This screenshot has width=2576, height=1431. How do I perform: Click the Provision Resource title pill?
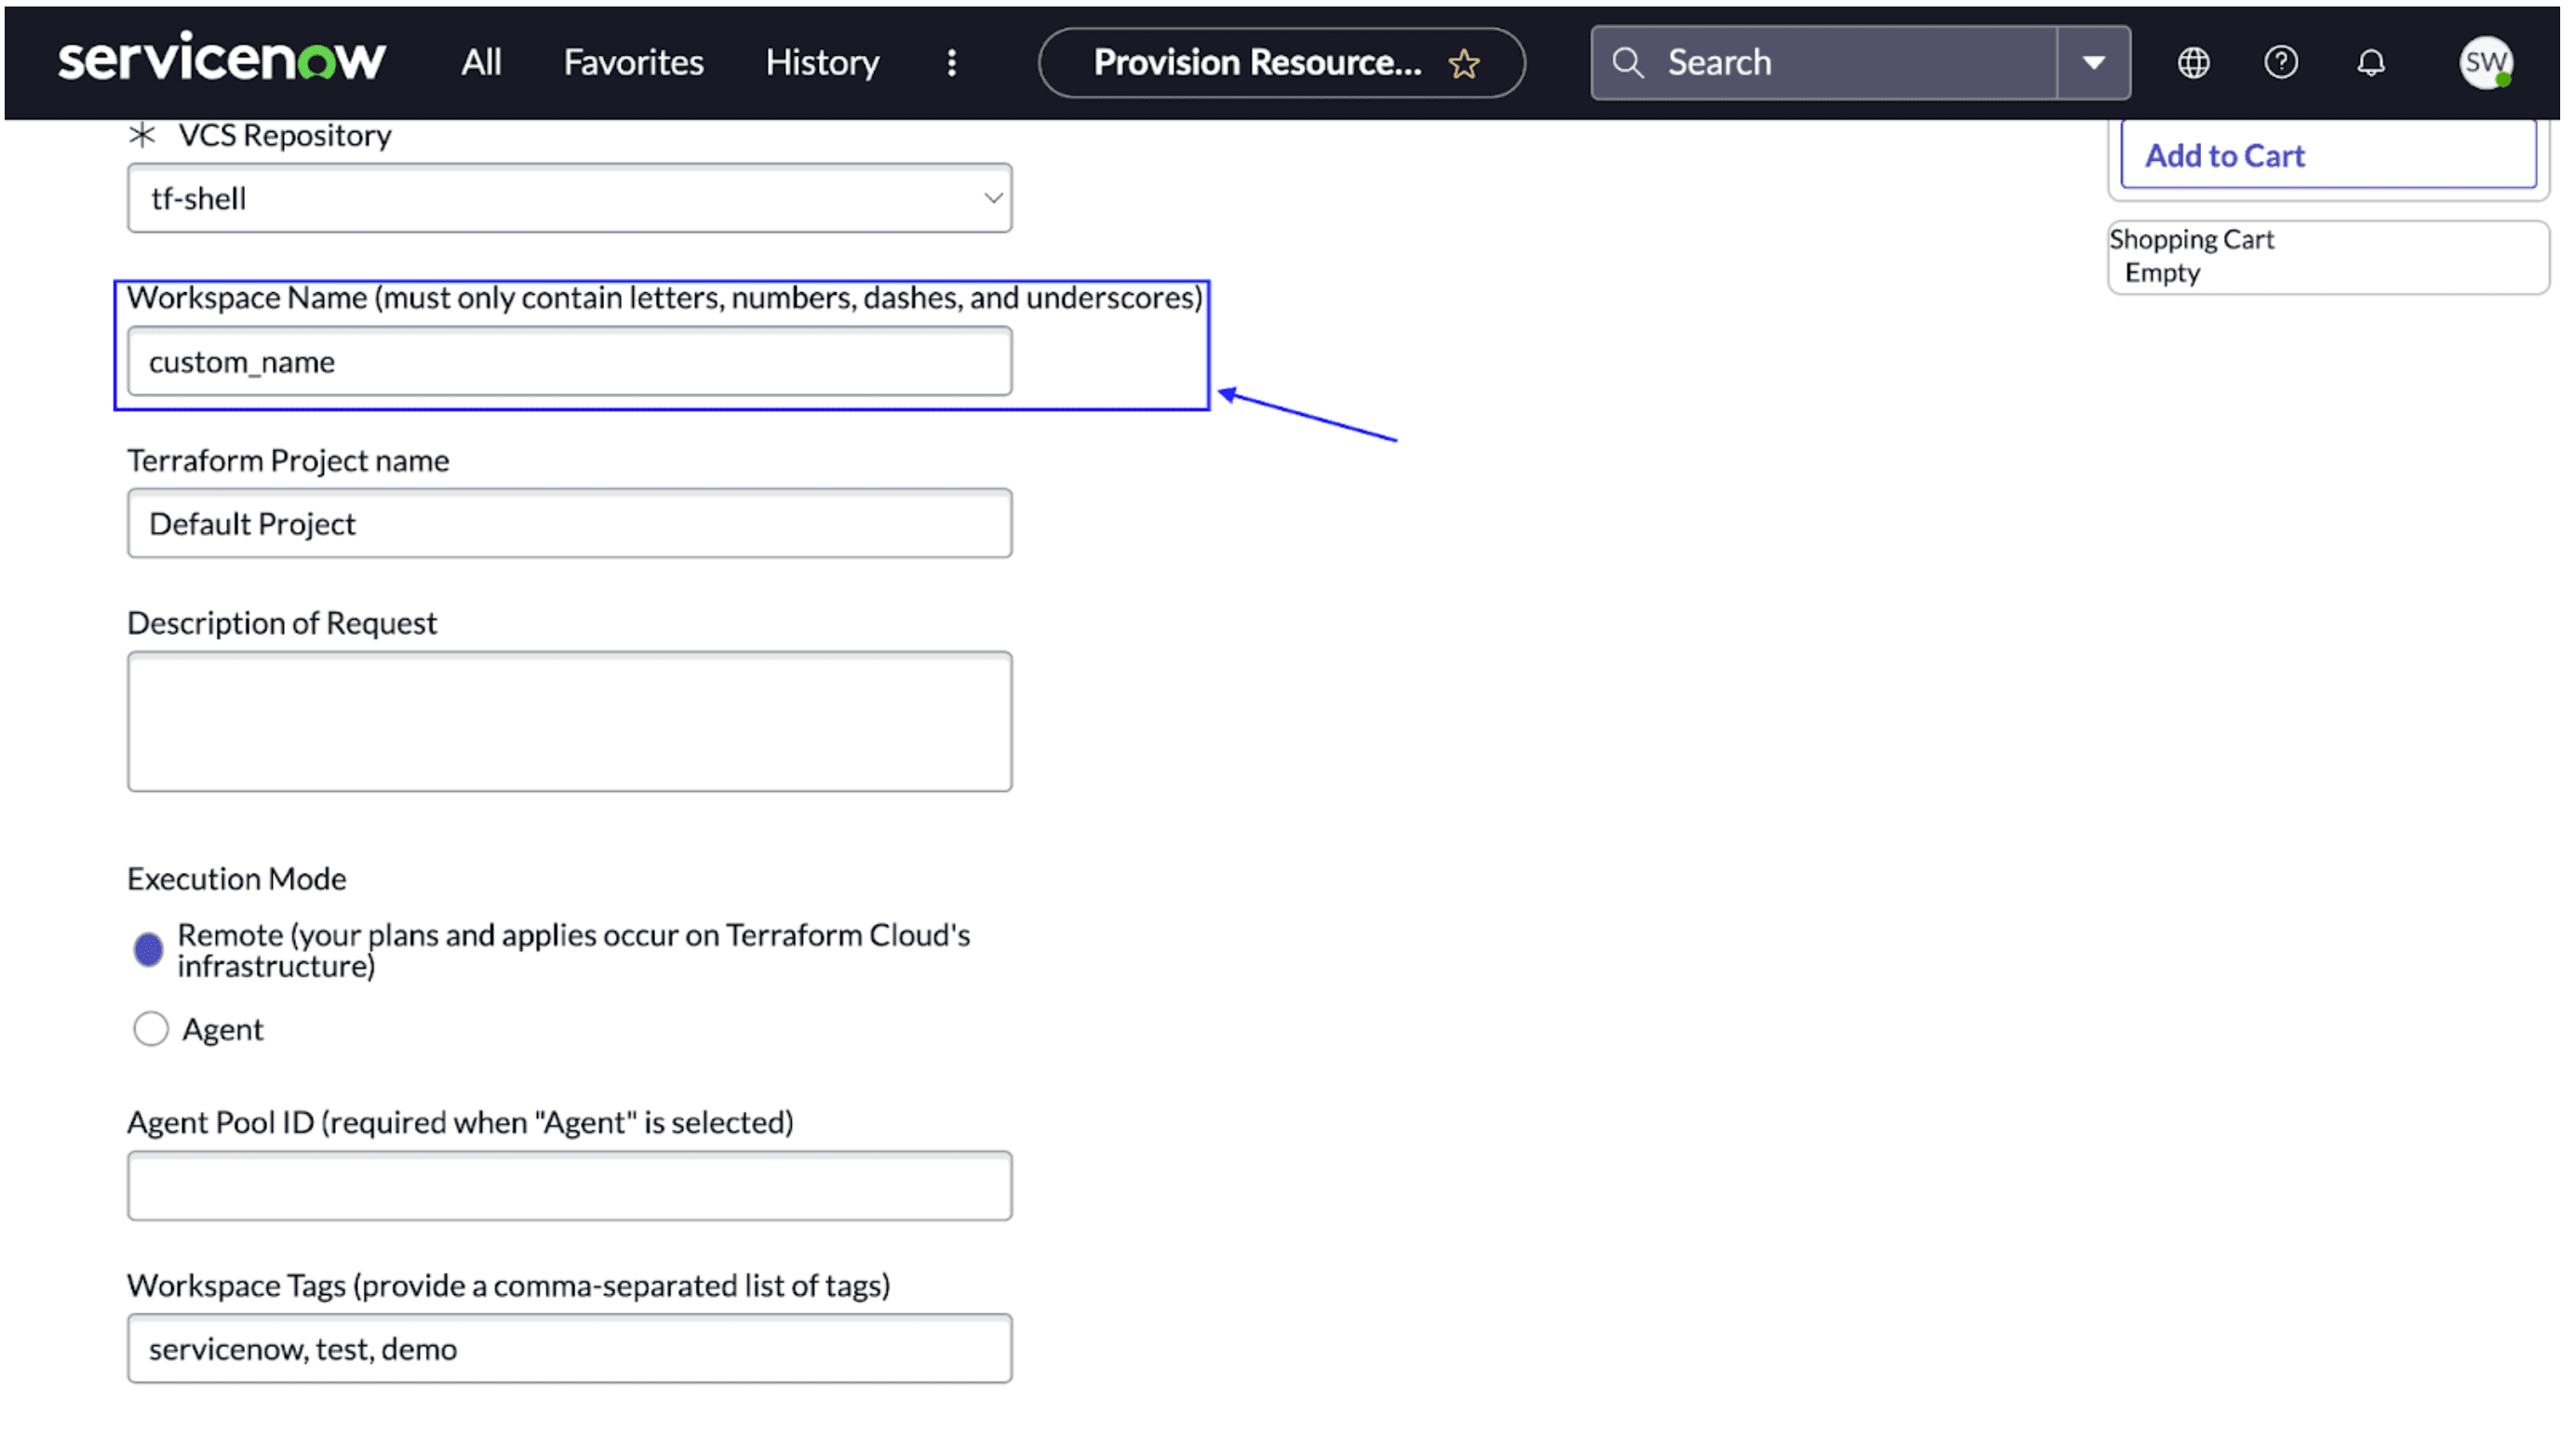(x=1256, y=63)
